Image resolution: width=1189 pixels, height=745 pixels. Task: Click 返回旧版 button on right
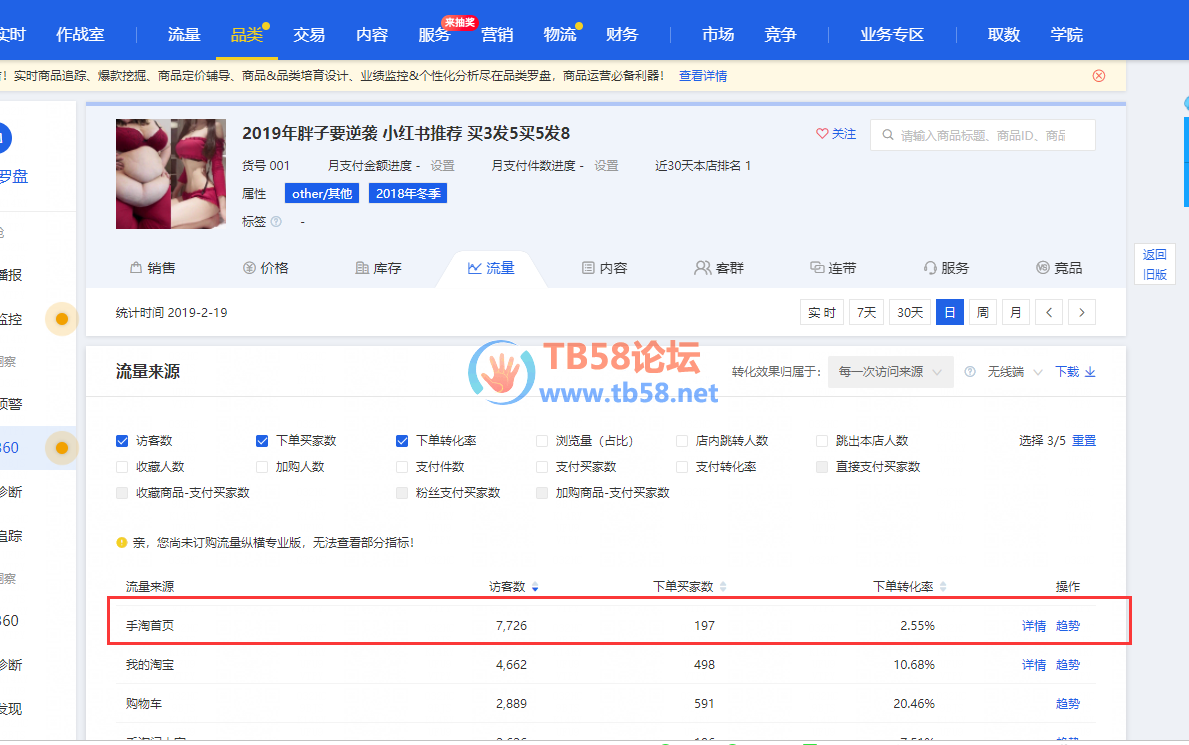click(1154, 264)
